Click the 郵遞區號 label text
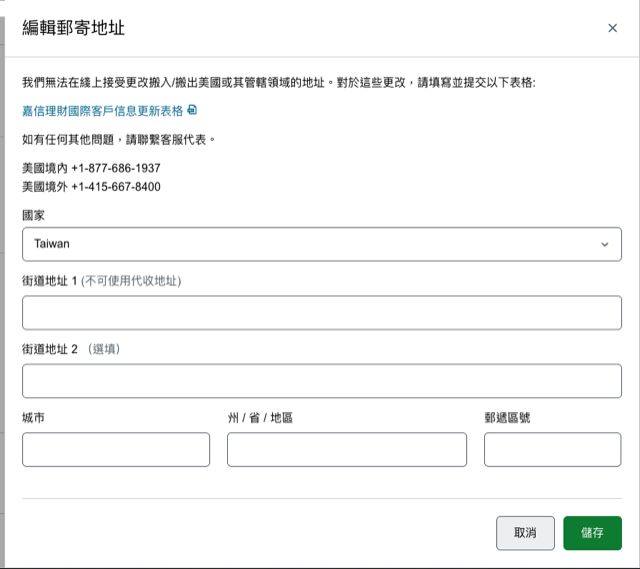The width and height of the screenshot is (640, 569). click(x=509, y=417)
